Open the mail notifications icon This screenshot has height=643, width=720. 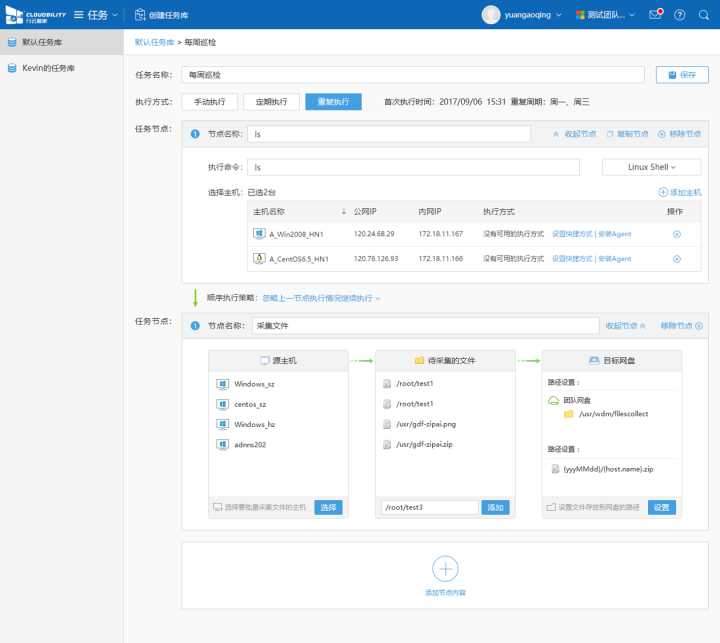(655, 15)
